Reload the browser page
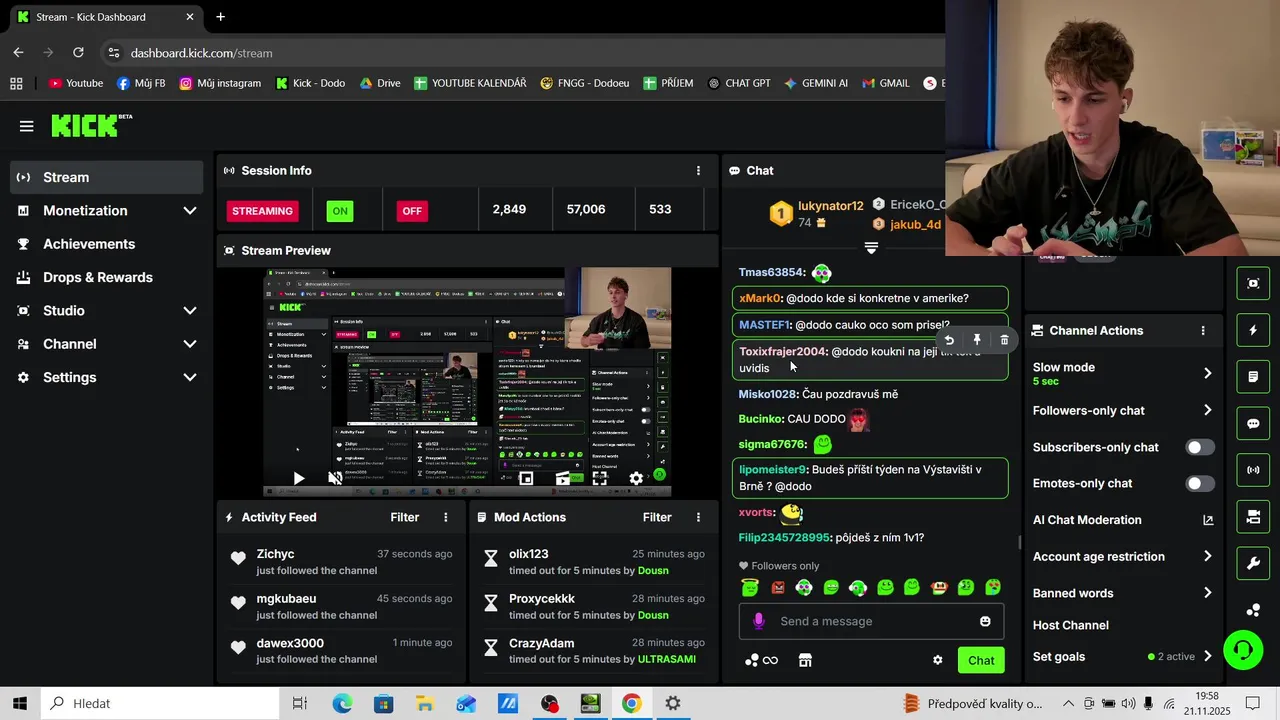 78,53
